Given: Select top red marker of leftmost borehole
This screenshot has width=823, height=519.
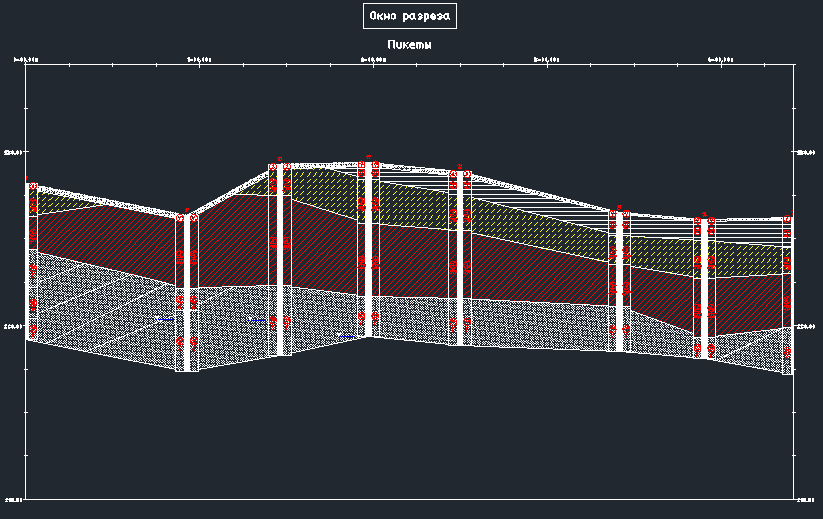Looking at the screenshot, I should (x=32, y=187).
